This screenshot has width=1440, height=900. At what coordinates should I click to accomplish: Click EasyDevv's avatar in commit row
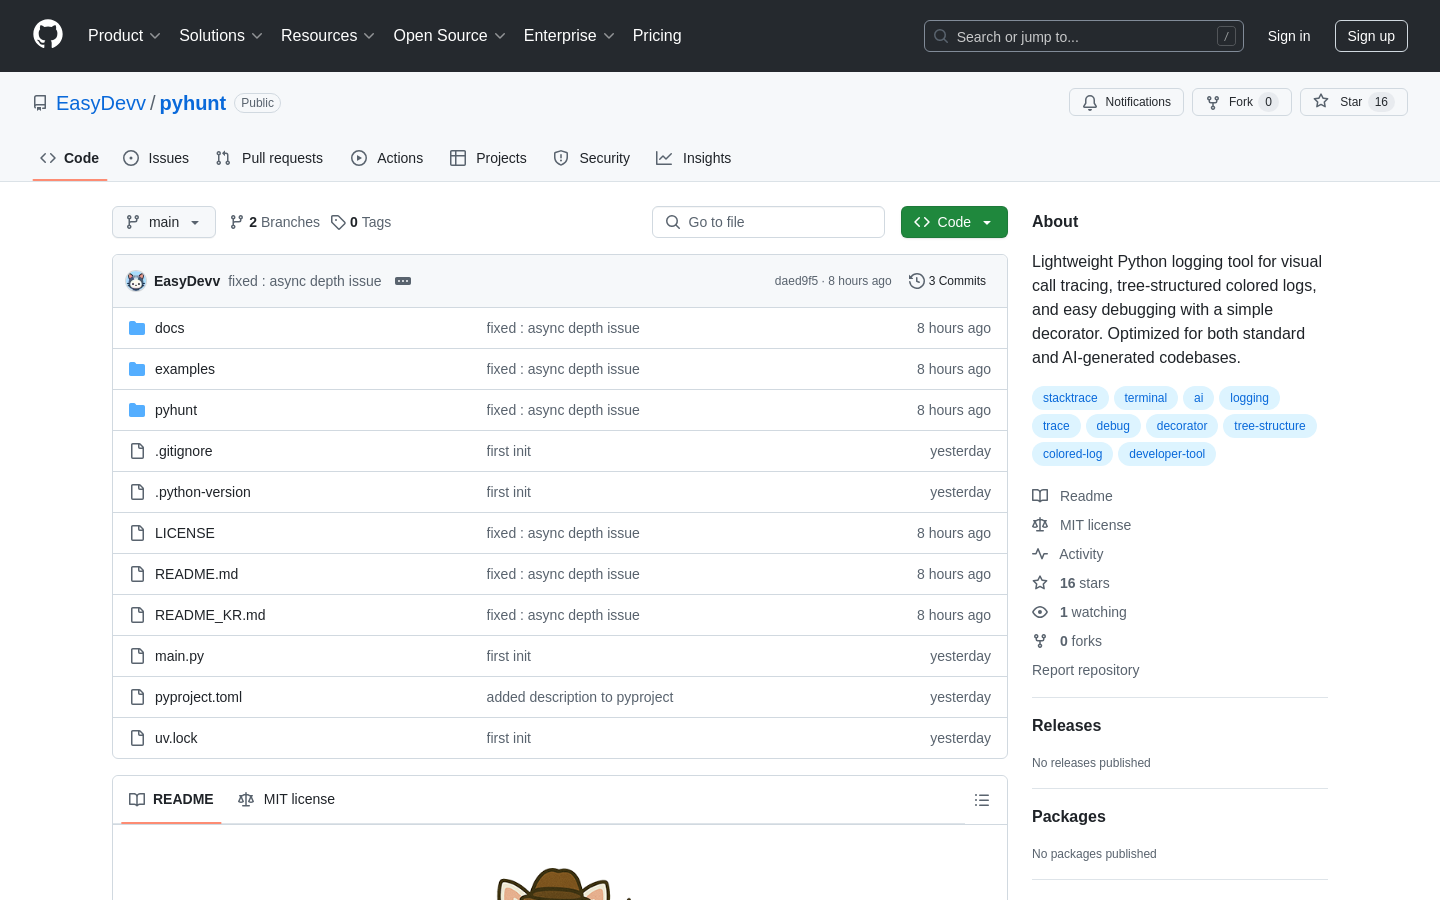pyautogui.click(x=136, y=281)
